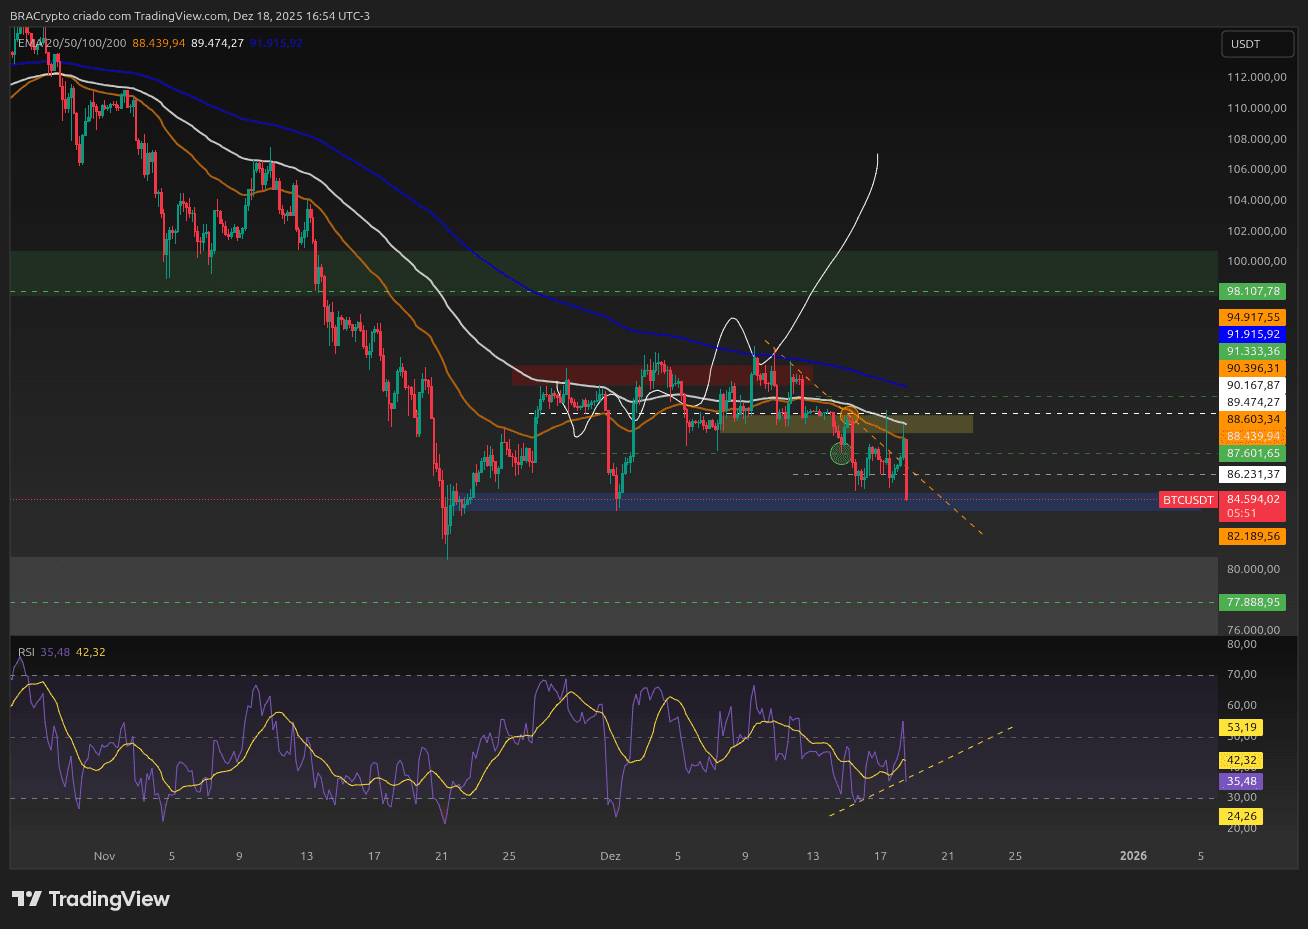Click the blue 91.915,92 price axis tag
1308x929 pixels.
click(x=1253, y=334)
